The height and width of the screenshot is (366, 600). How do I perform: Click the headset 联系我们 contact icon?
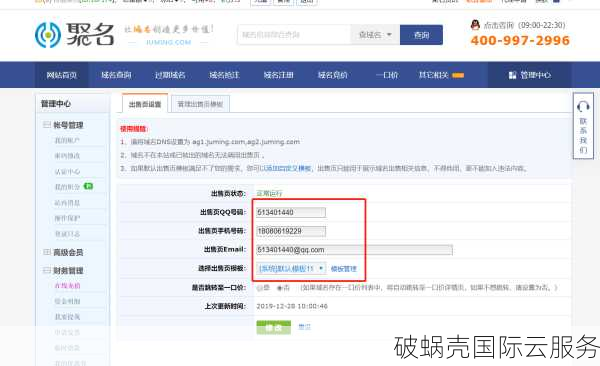coord(583,106)
